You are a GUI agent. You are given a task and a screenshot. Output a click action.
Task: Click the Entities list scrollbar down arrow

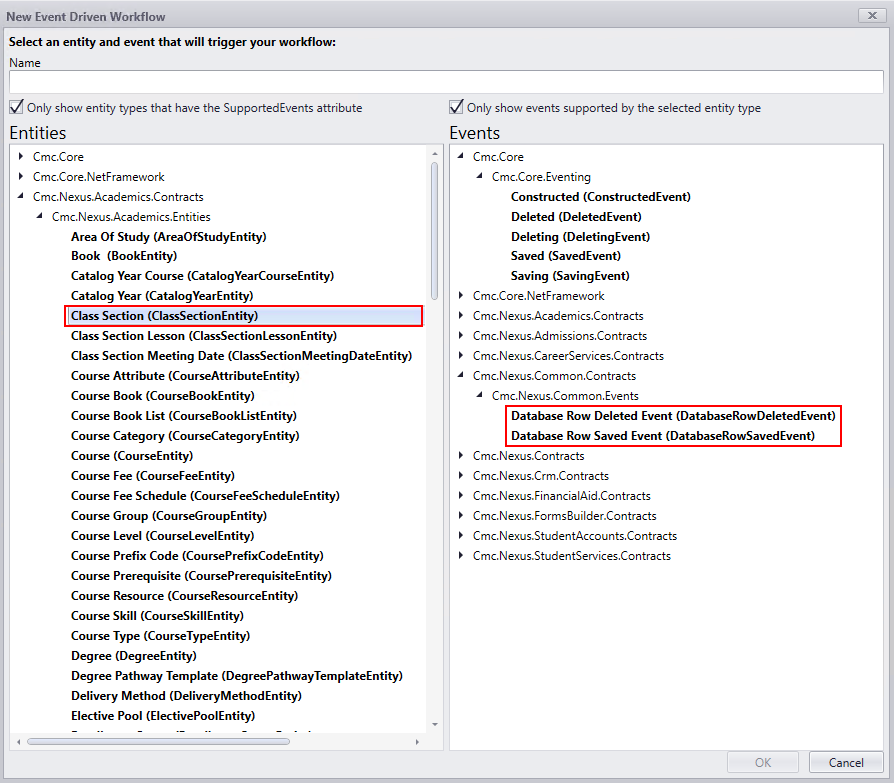click(x=434, y=725)
